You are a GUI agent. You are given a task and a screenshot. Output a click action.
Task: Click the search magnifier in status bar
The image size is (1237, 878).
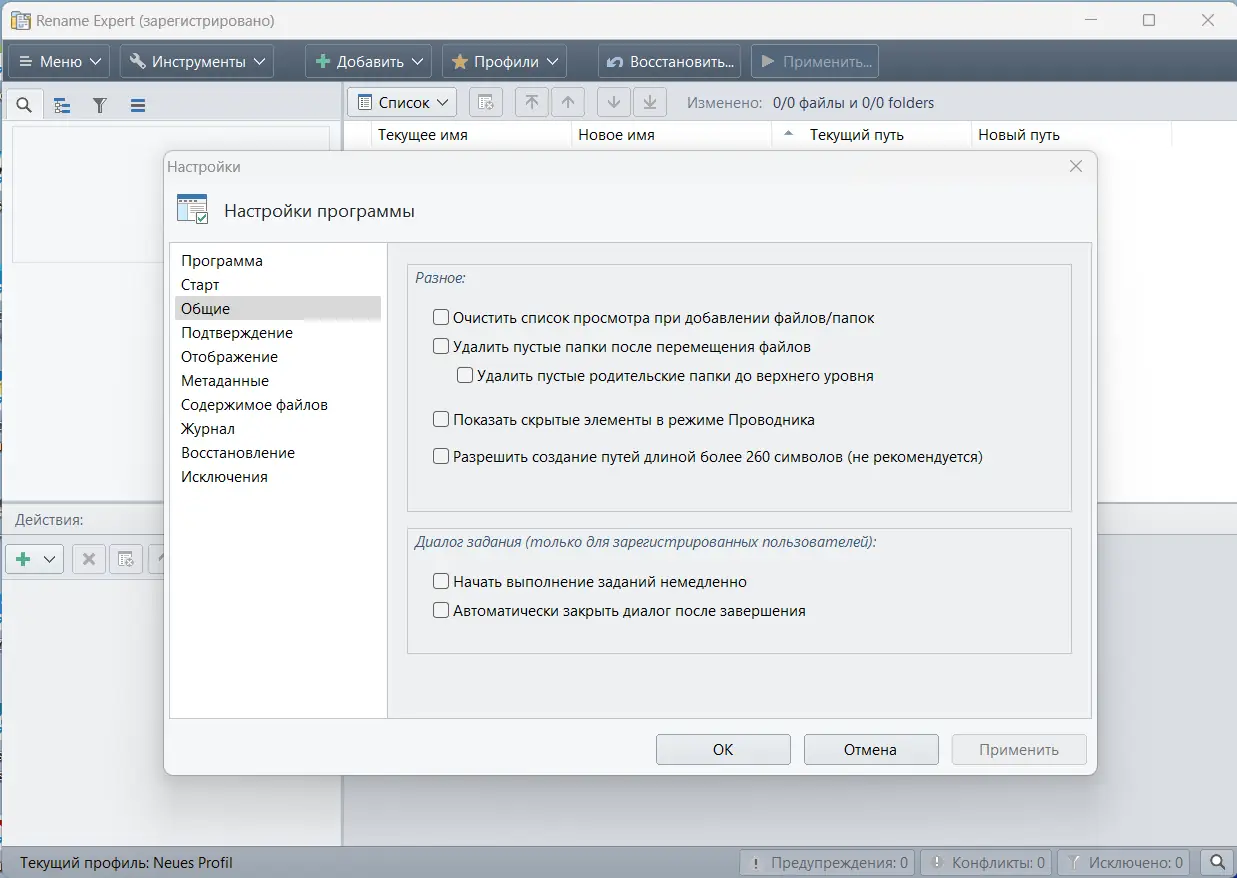click(x=1216, y=862)
